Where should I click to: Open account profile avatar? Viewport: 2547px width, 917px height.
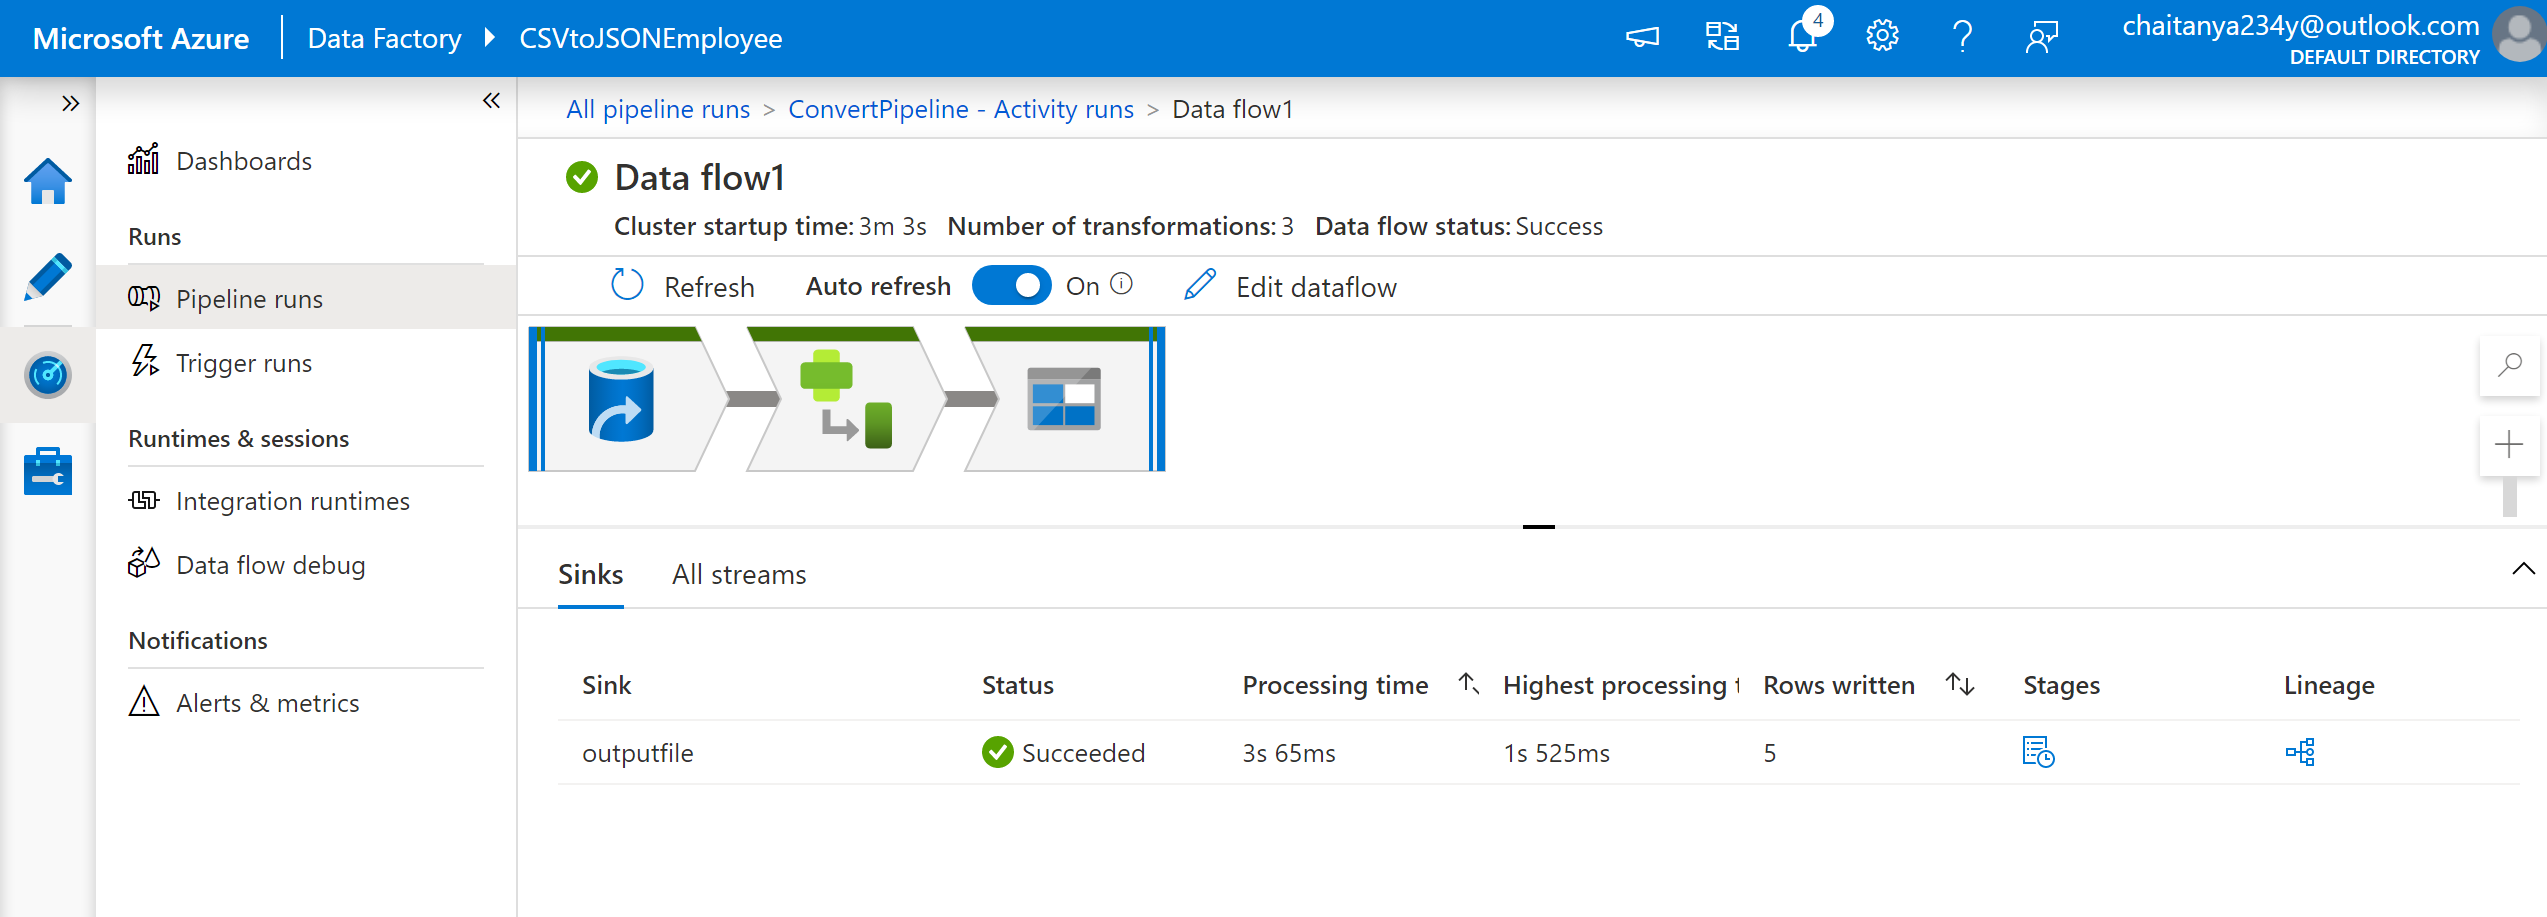tap(2519, 36)
